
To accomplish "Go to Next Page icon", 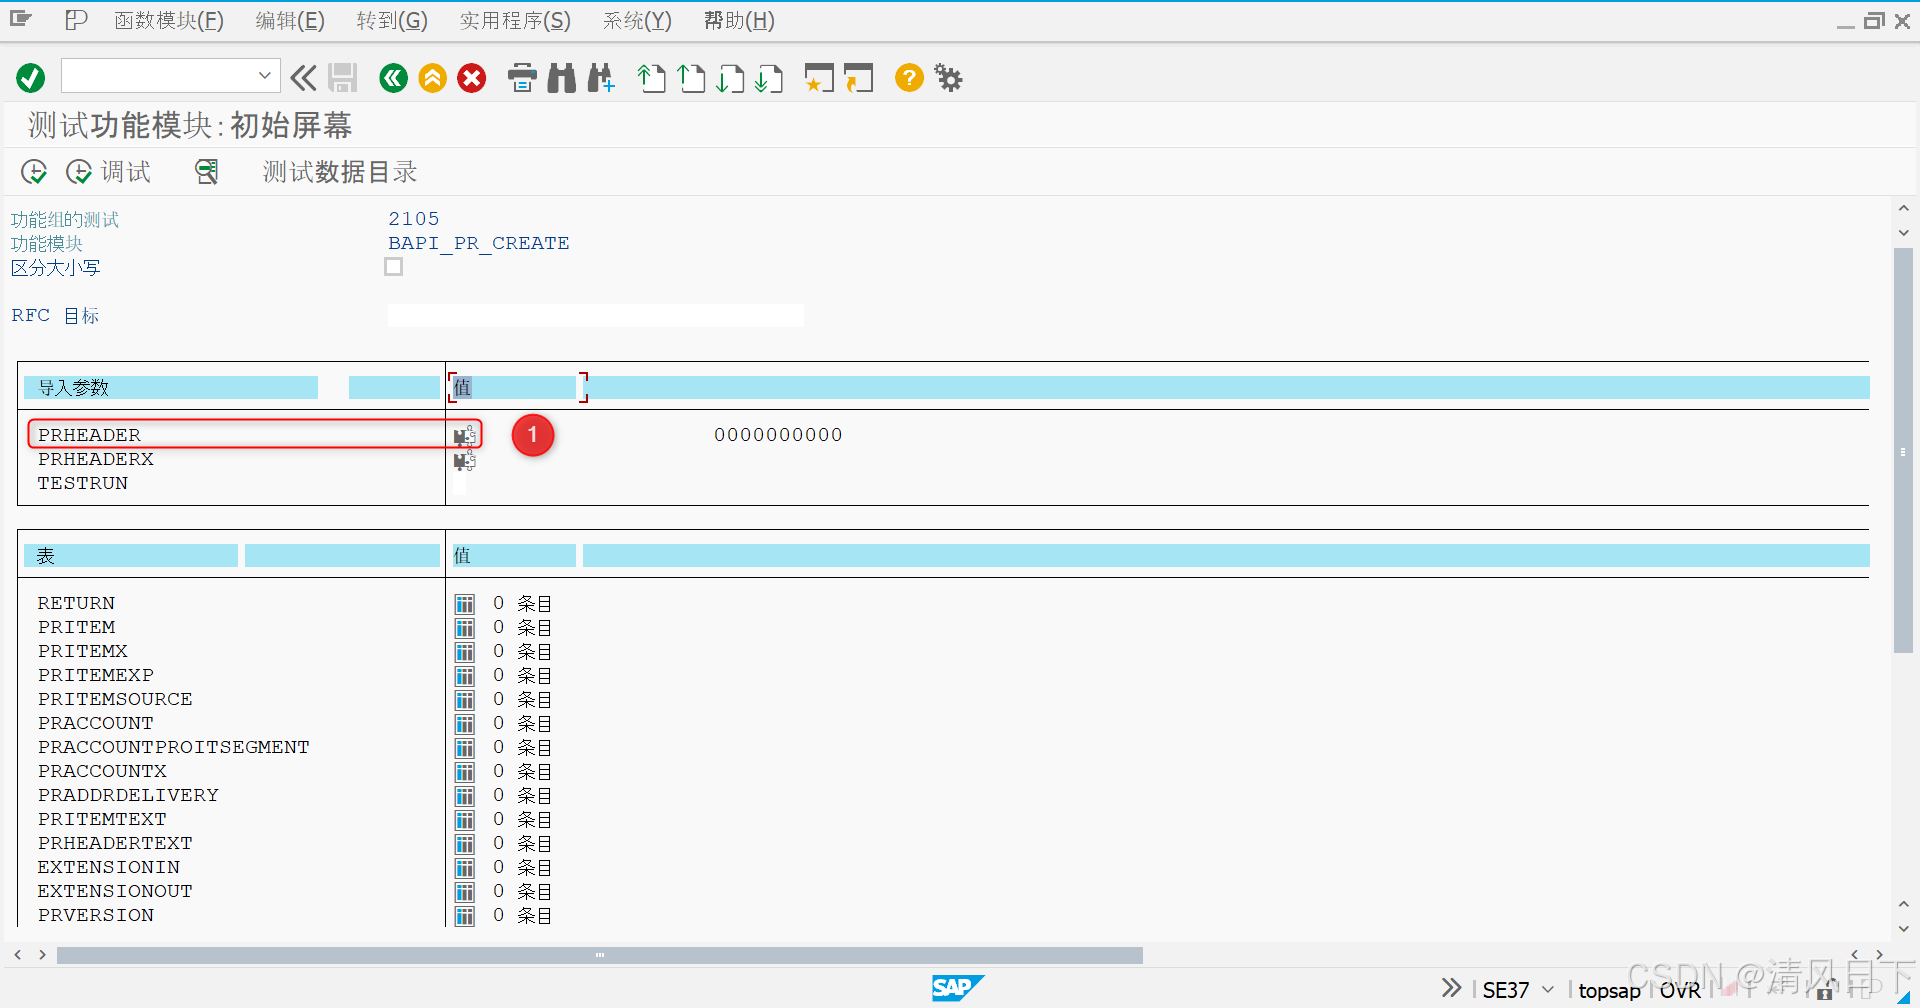I will (x=730, y=78).
